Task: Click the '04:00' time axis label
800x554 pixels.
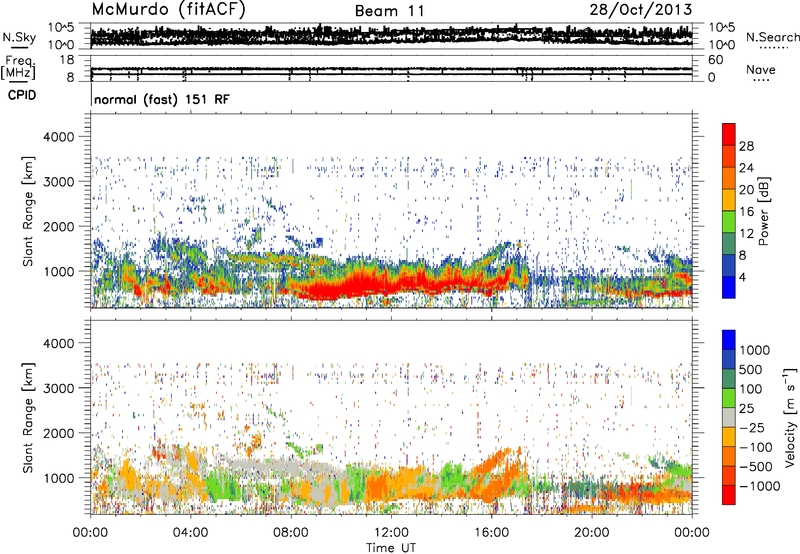Action: tap(190, 533)
